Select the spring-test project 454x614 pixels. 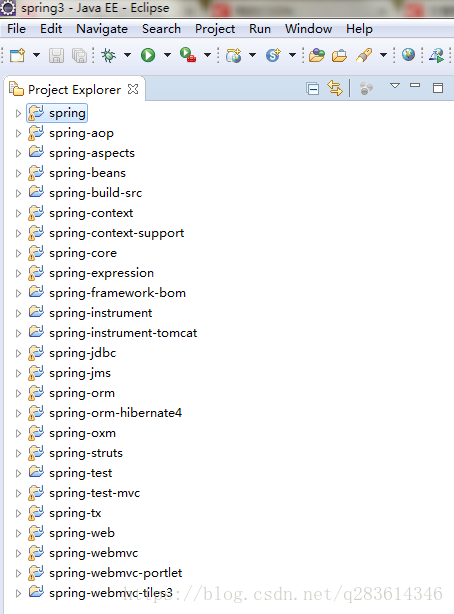point(81,473)
